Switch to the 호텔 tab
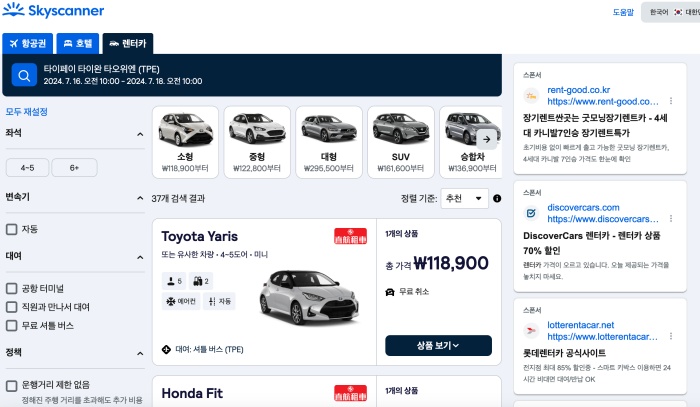 click(78, 43)
